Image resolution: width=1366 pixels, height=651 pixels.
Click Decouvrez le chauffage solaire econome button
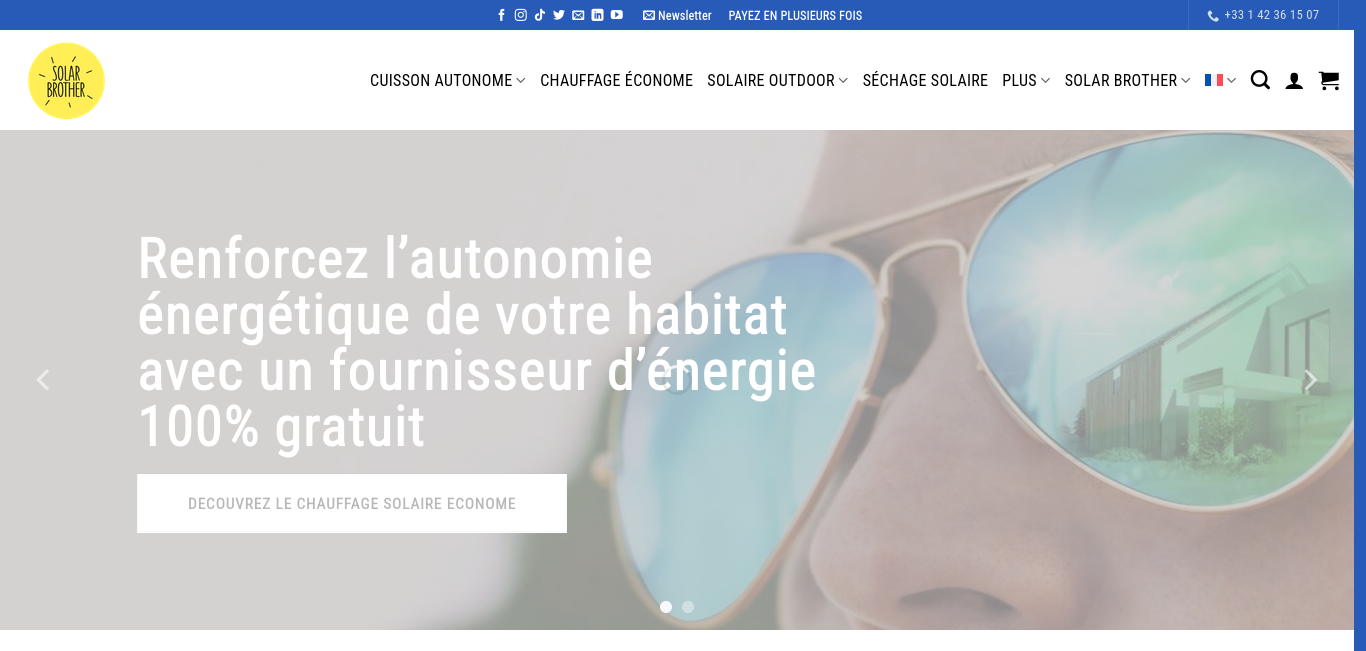pyautogui.click(x=352, y=503)
